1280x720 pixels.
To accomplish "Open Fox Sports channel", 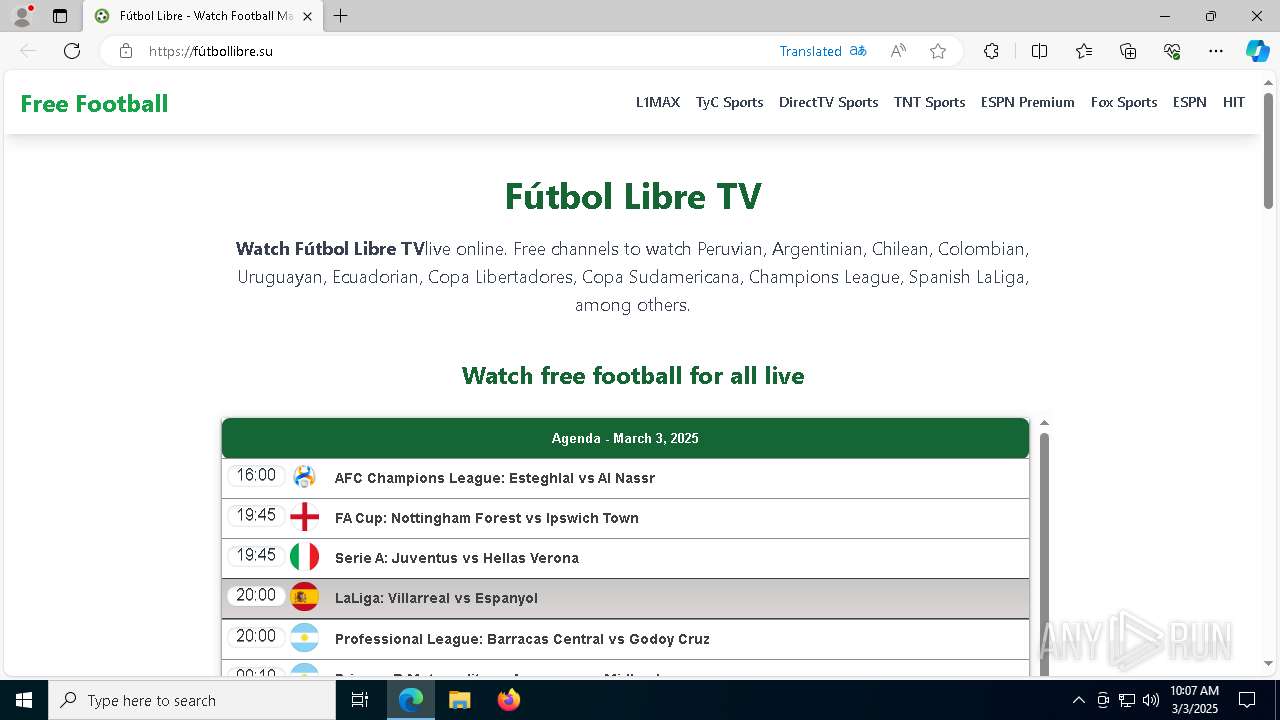I will 1124,102.
